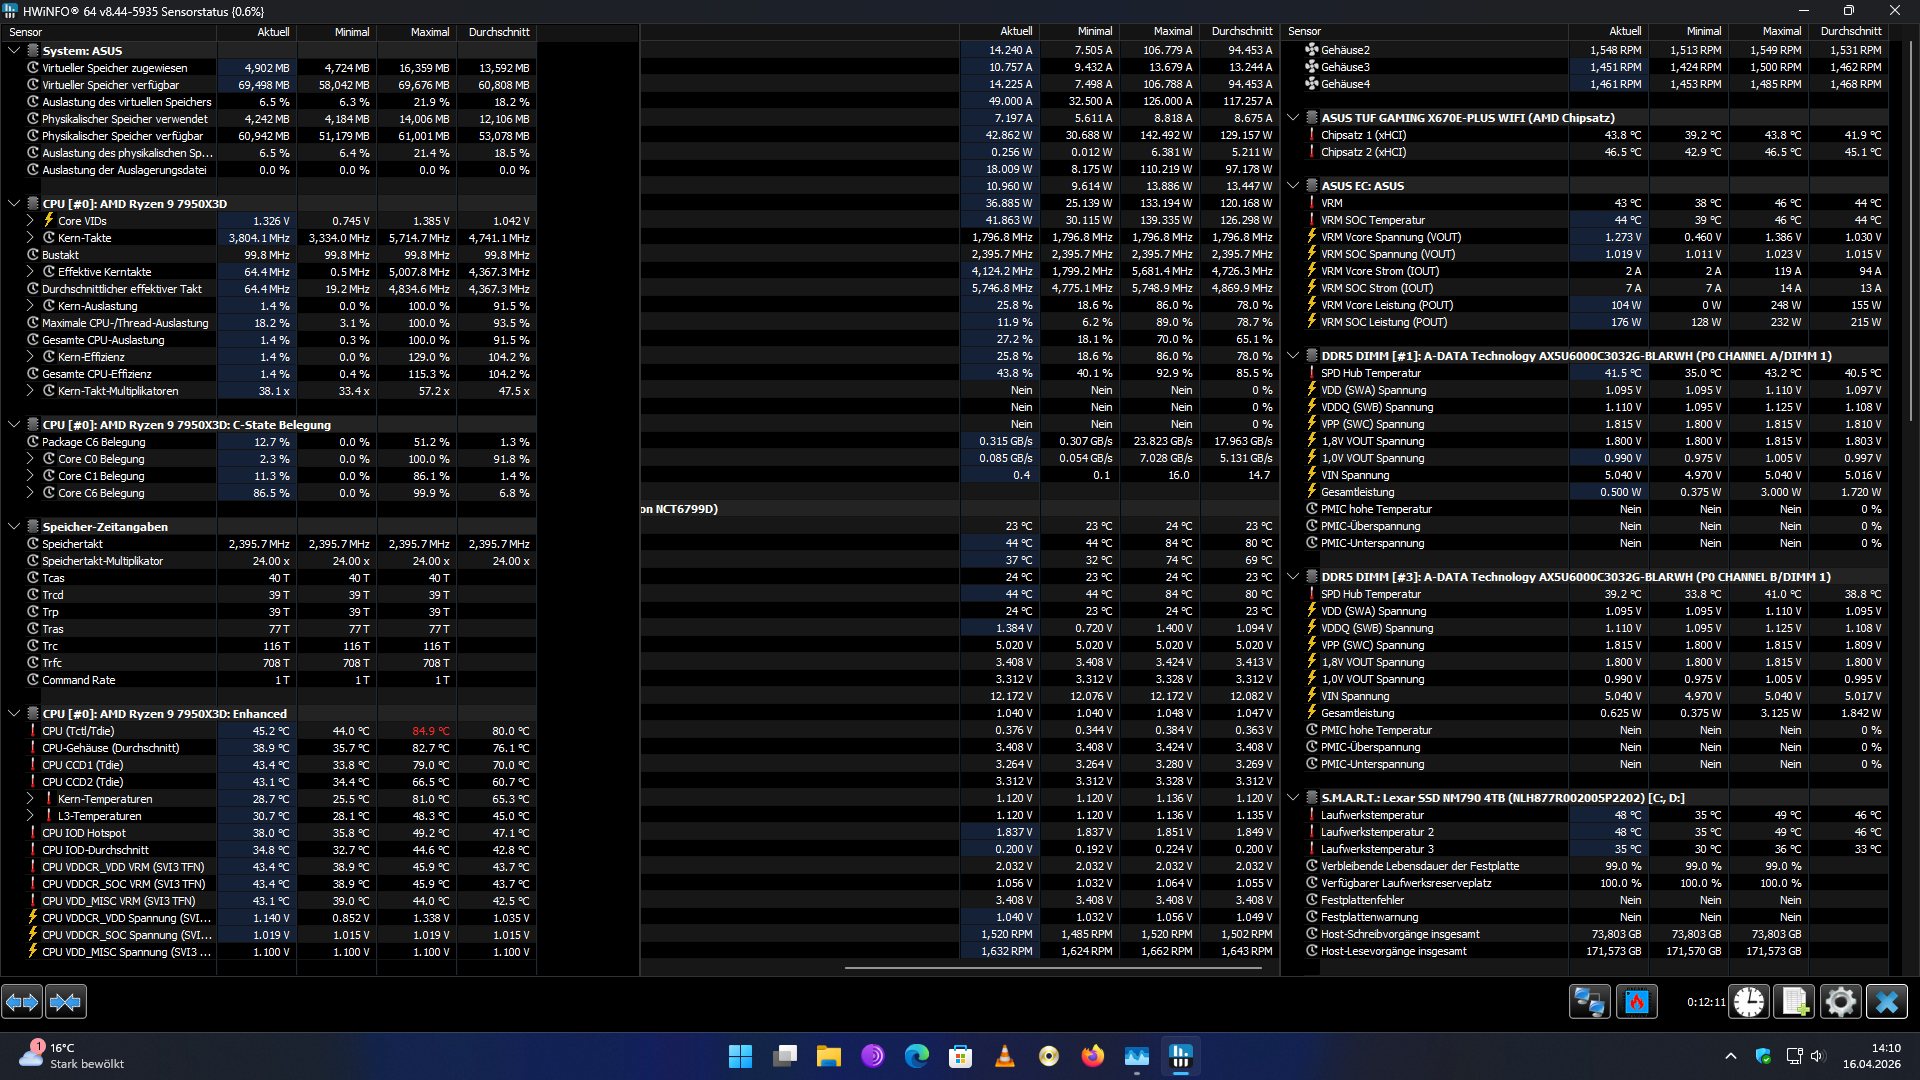Expand the Core VIDs row
The image size is (1920, 1080).
[x=30, y=221]
